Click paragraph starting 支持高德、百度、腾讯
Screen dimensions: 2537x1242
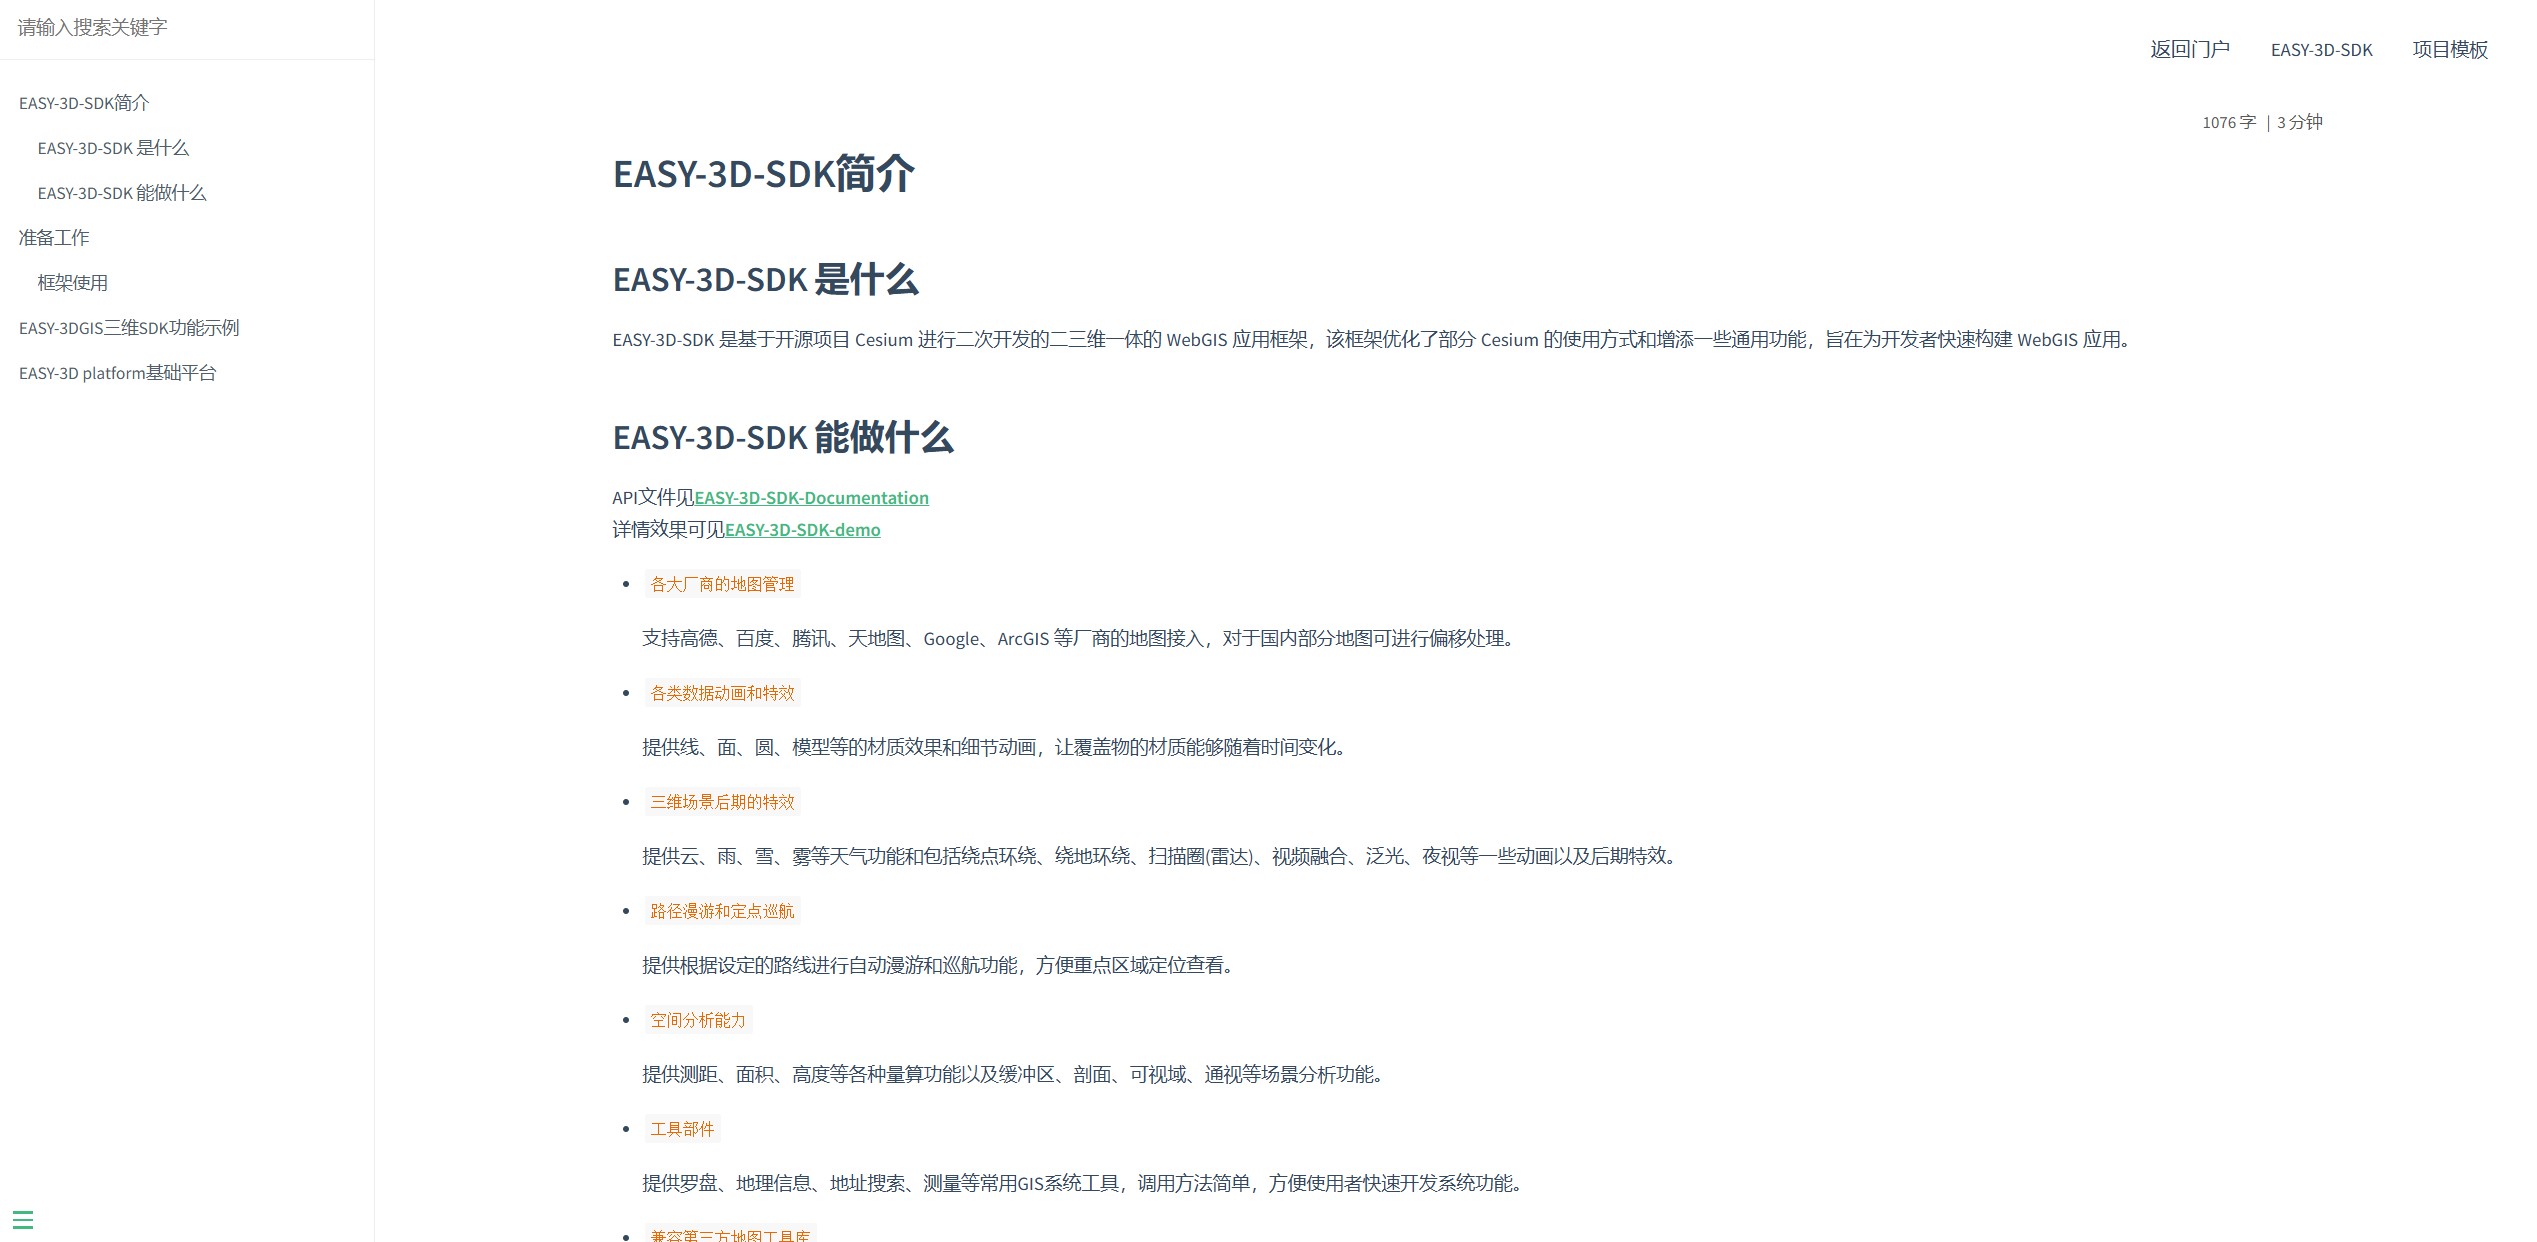tap(1081, 638)
